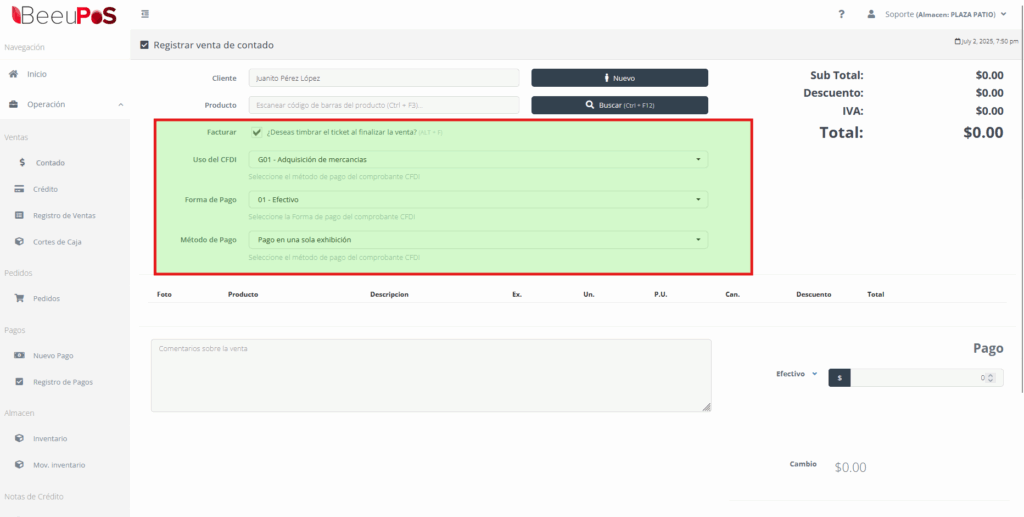Open the Inventario menu item

click(x=50, y=439)
